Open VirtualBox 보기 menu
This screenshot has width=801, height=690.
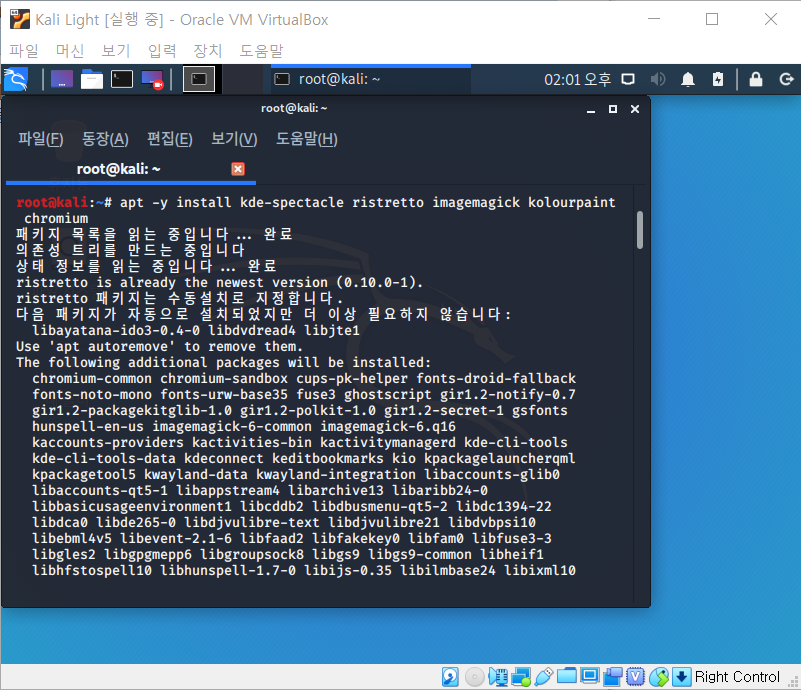(x=115, y=51)
